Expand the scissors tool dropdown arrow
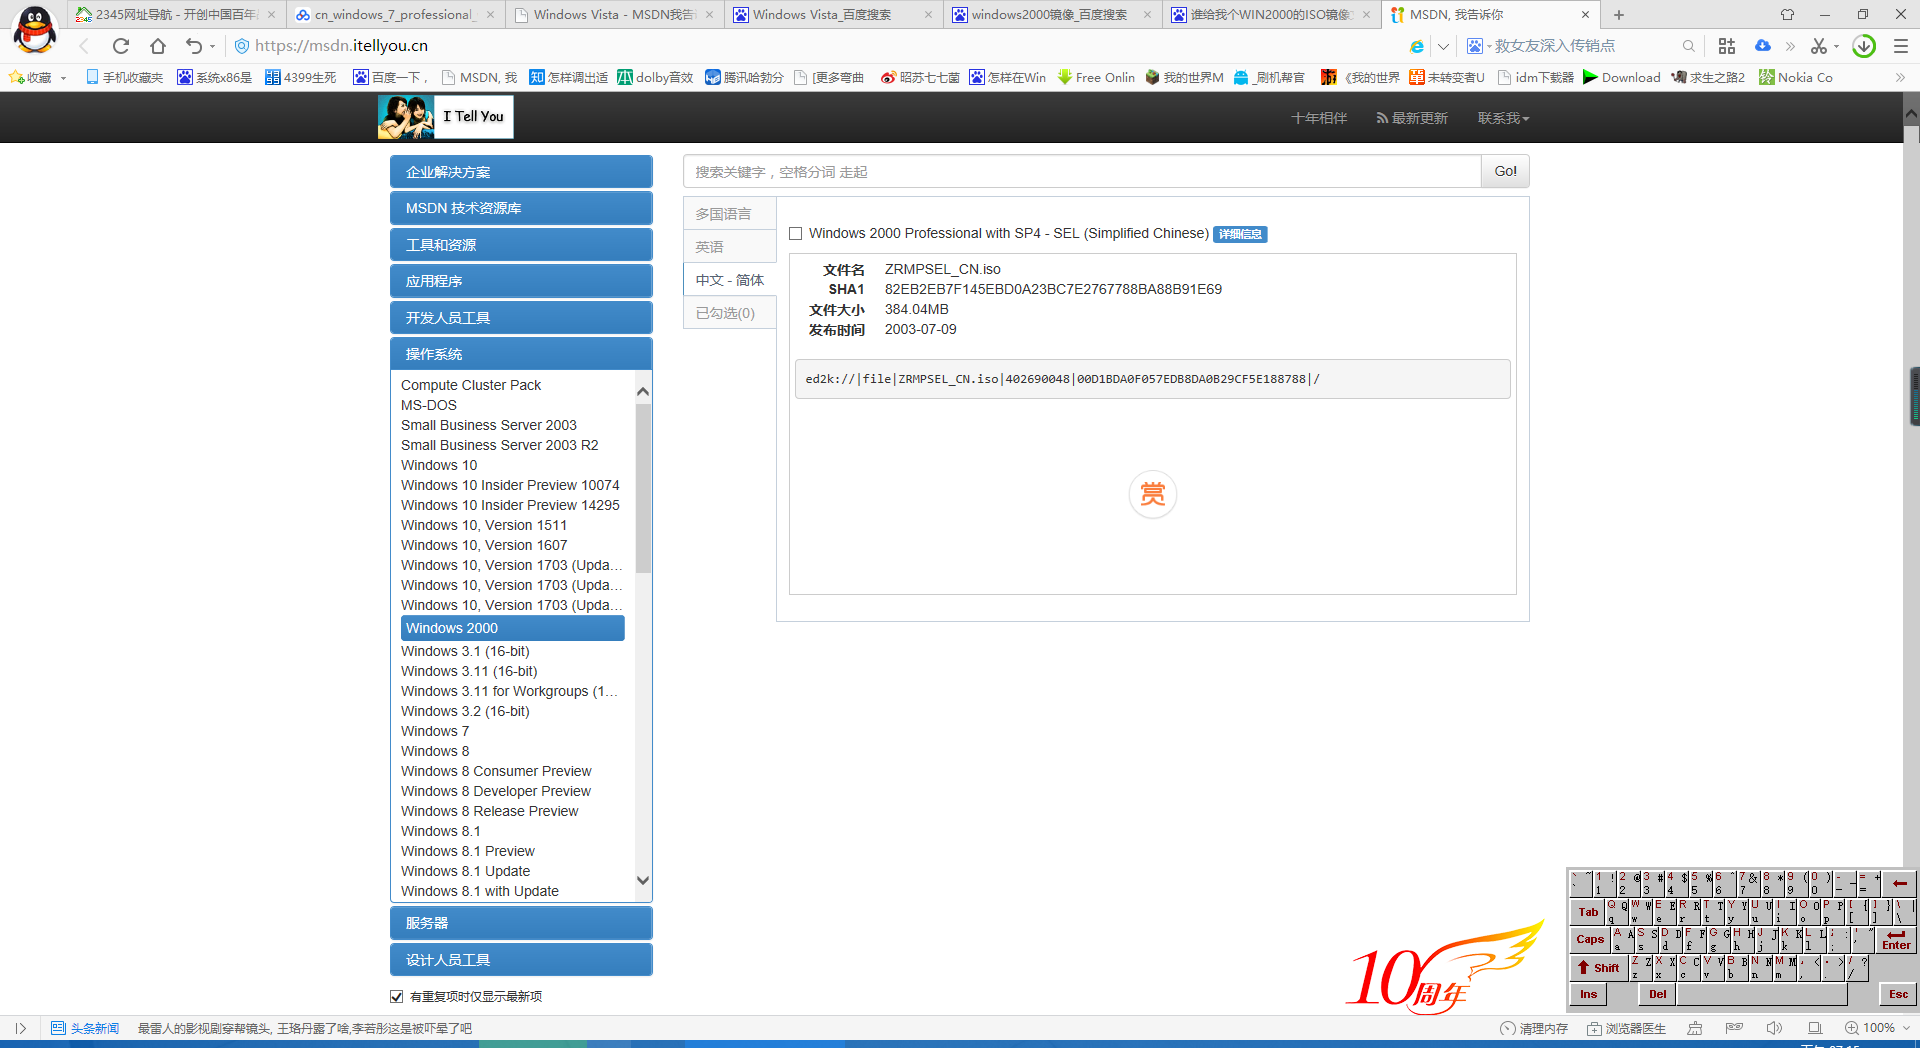Viewport: 1920px width, 1048px height. point(1837,47)
